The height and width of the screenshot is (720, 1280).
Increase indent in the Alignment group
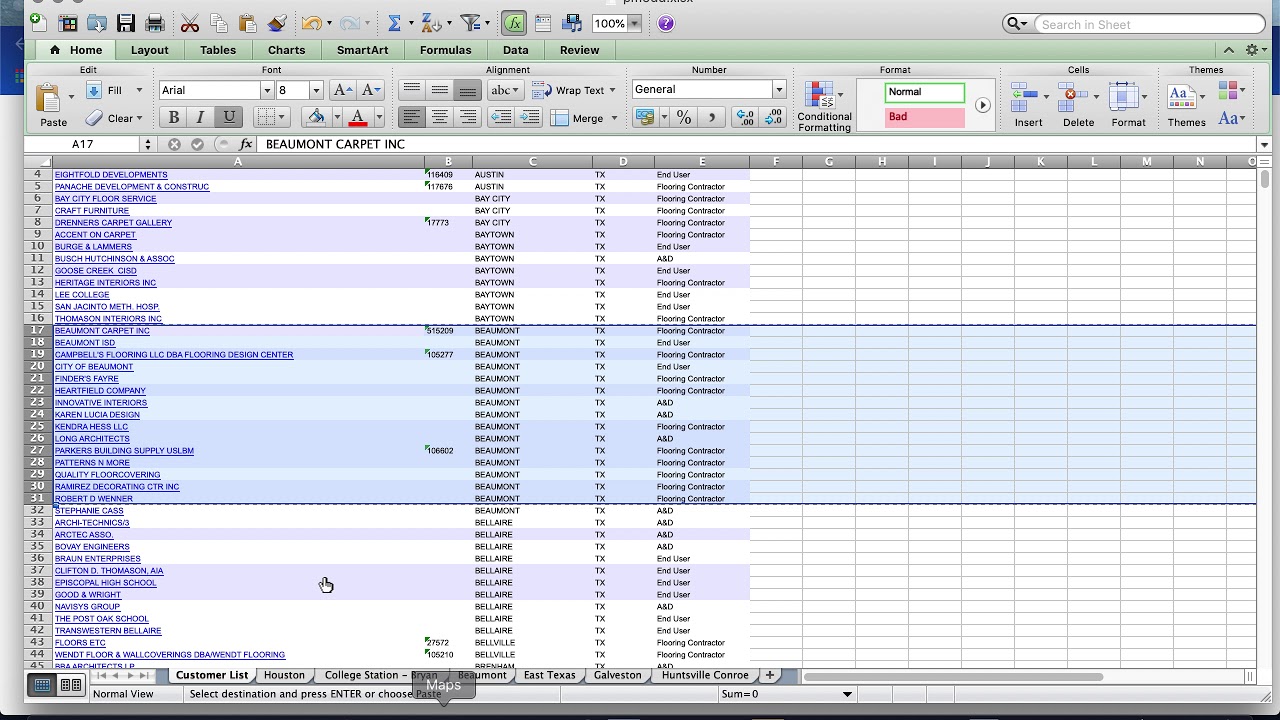click(x=529, y=117)
